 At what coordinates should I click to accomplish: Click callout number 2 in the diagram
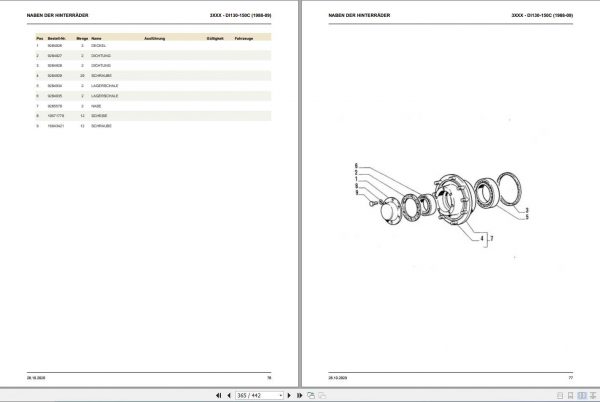click(356, 173)
